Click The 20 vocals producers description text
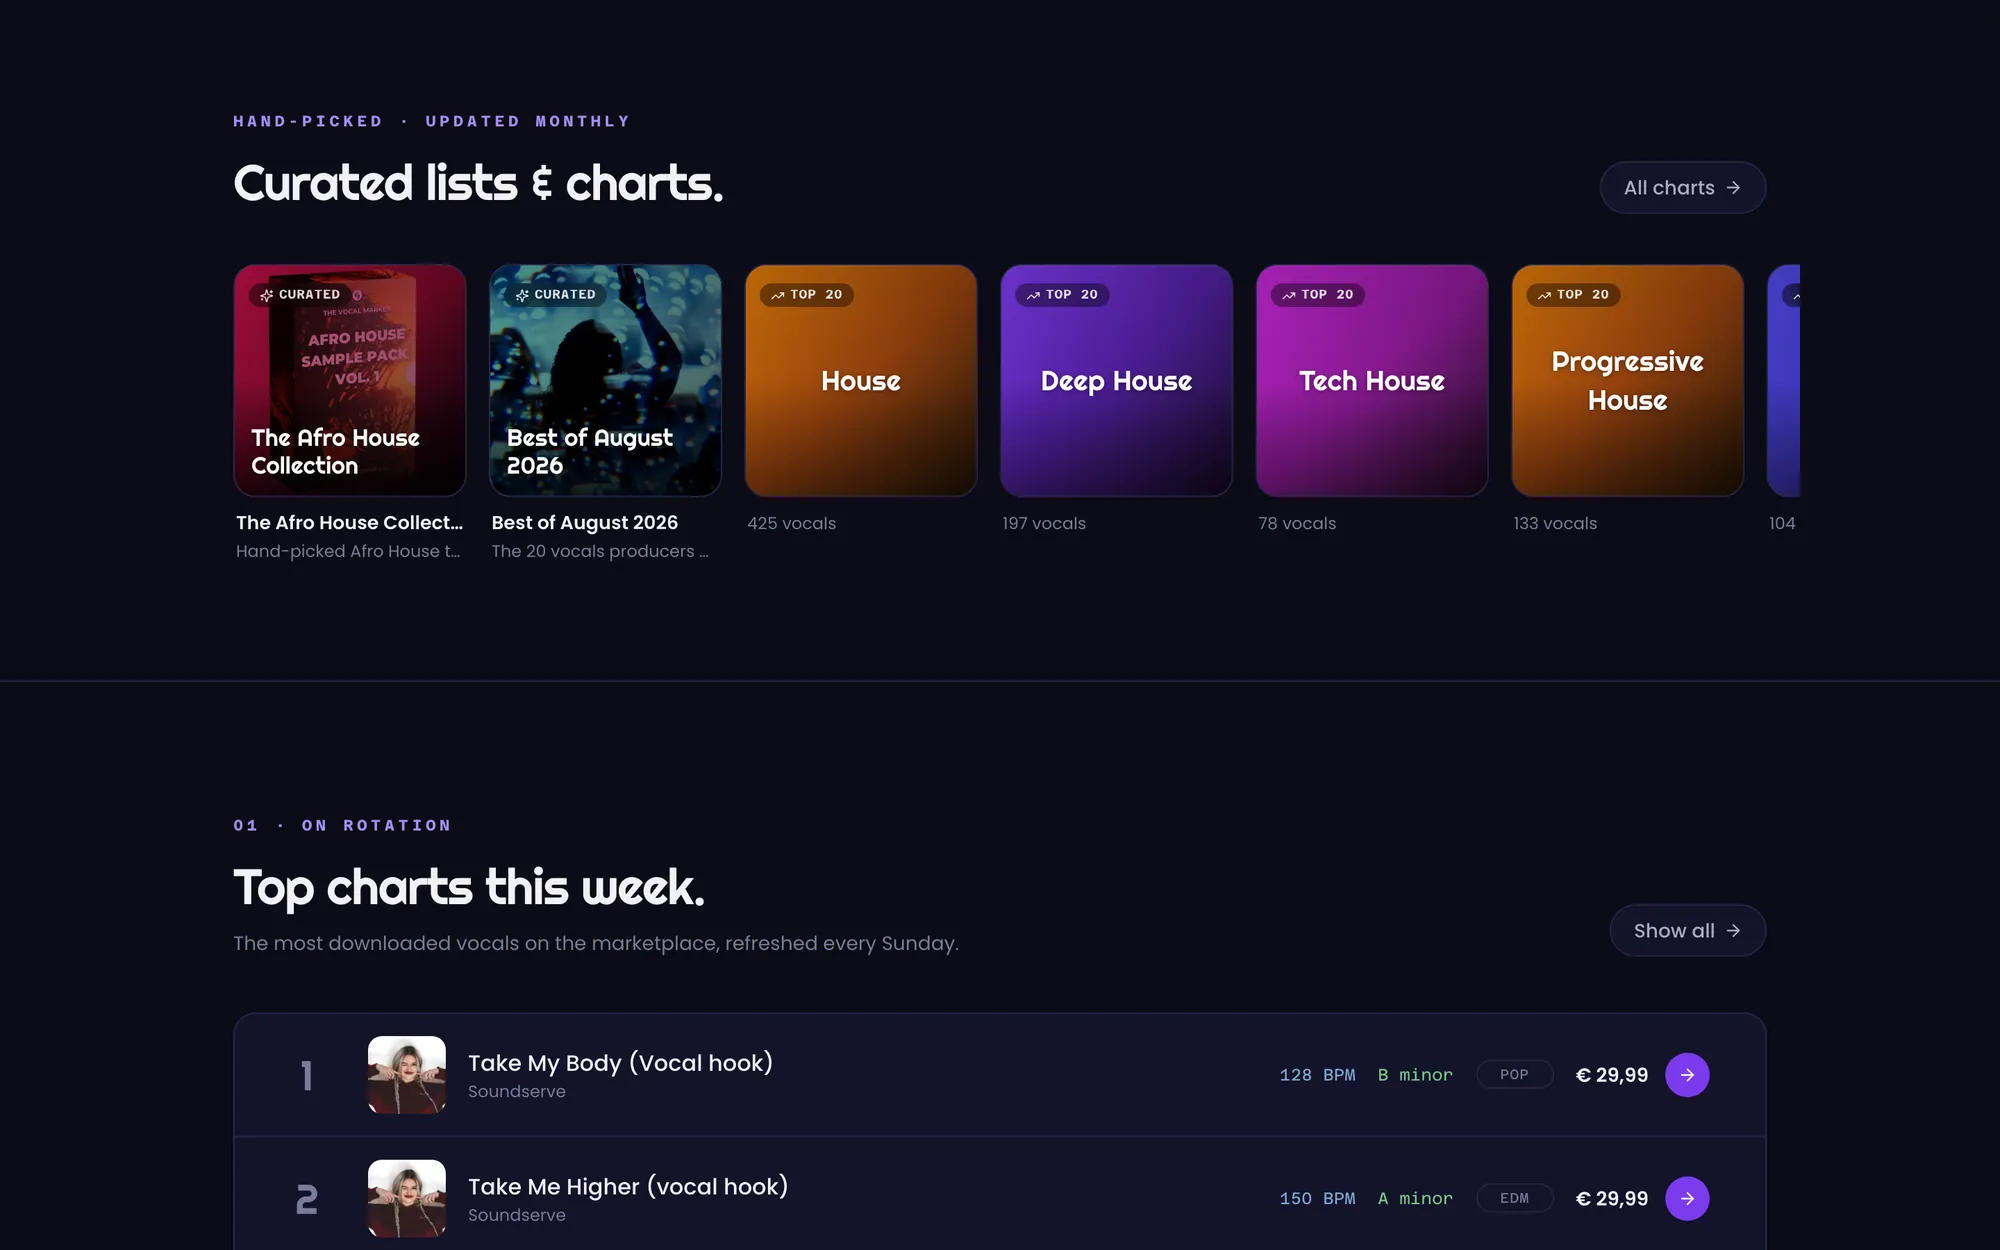 [600, 551]
